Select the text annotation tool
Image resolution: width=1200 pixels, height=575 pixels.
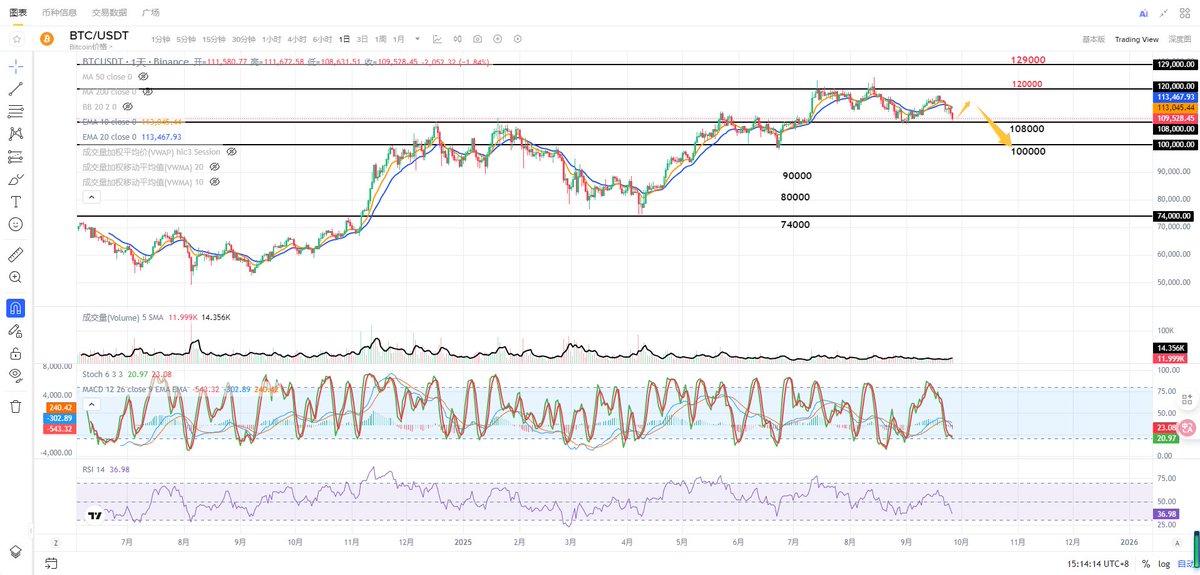(x=16, y=201)
